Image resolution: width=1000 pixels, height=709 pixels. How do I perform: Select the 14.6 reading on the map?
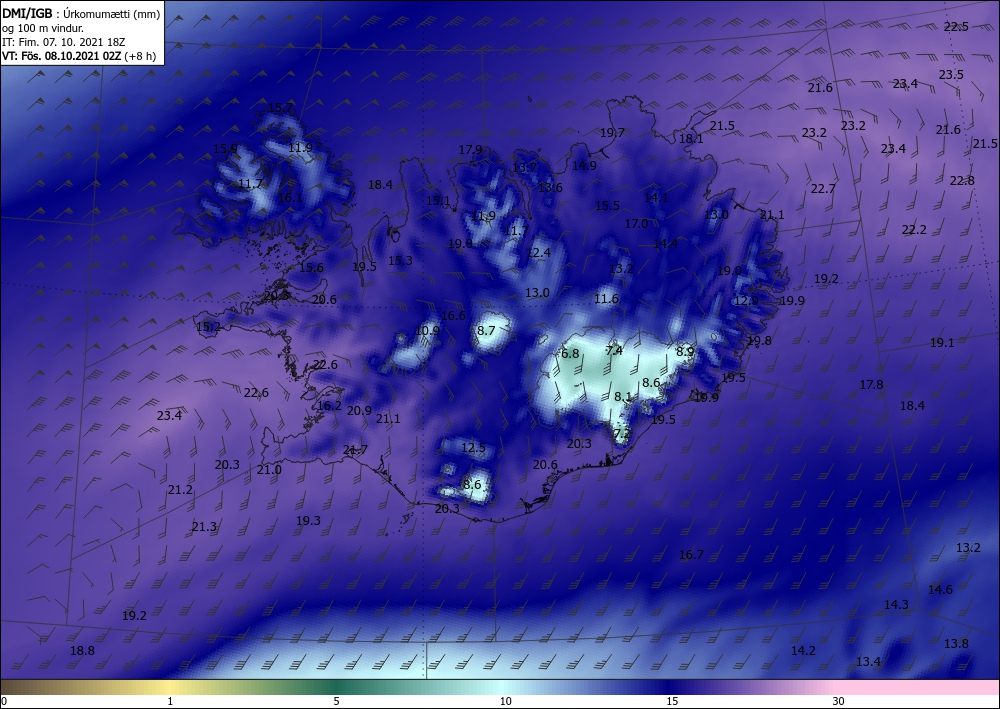coord(940,589)
